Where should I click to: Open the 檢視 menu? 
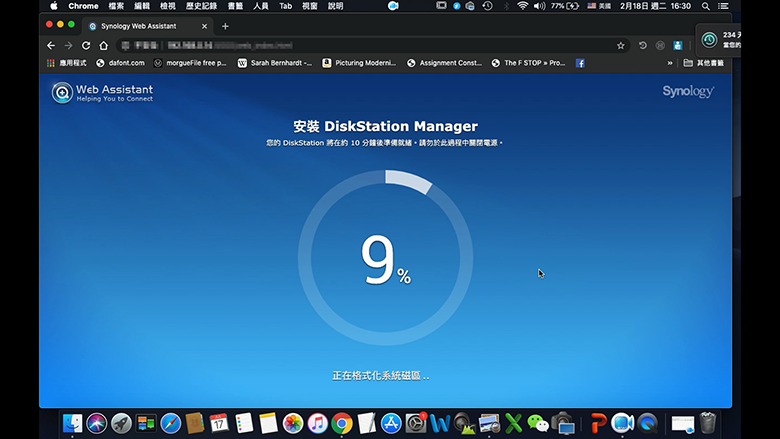[x=168, y=6]
